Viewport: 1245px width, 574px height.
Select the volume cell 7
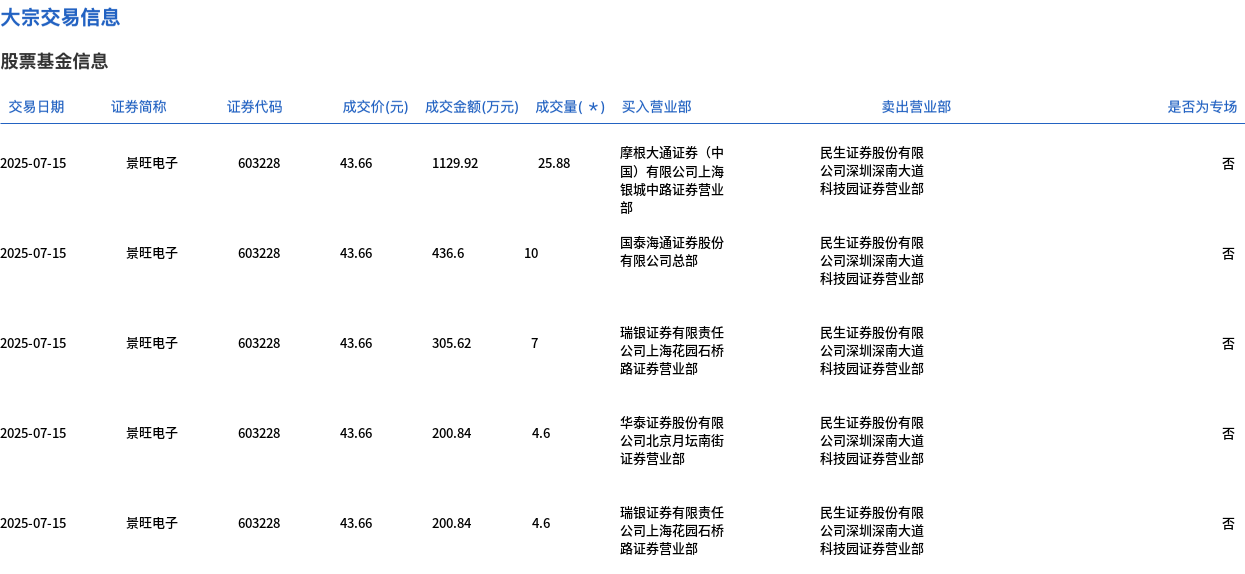(534, 343)
